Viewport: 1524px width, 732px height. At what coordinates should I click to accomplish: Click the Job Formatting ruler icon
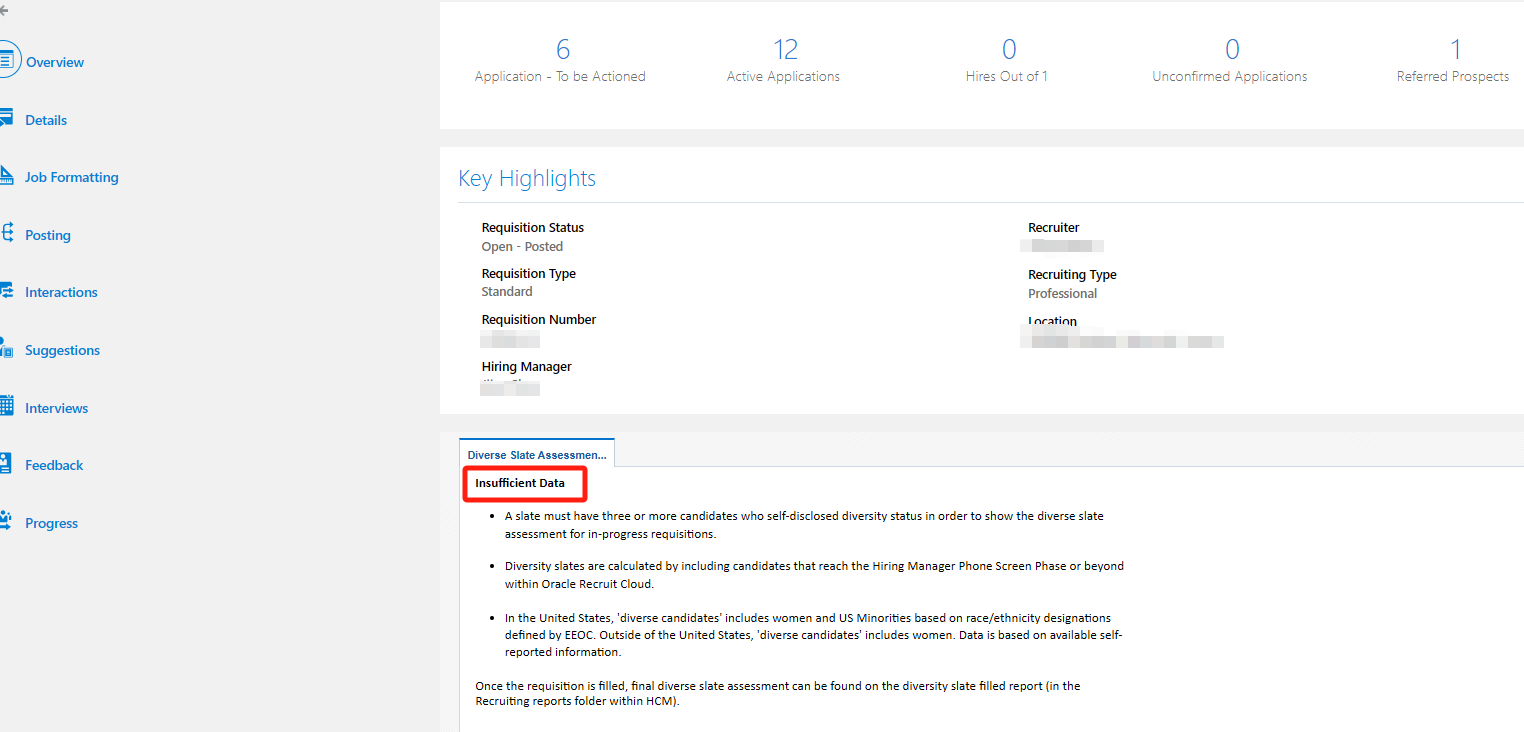coord(6,176)
